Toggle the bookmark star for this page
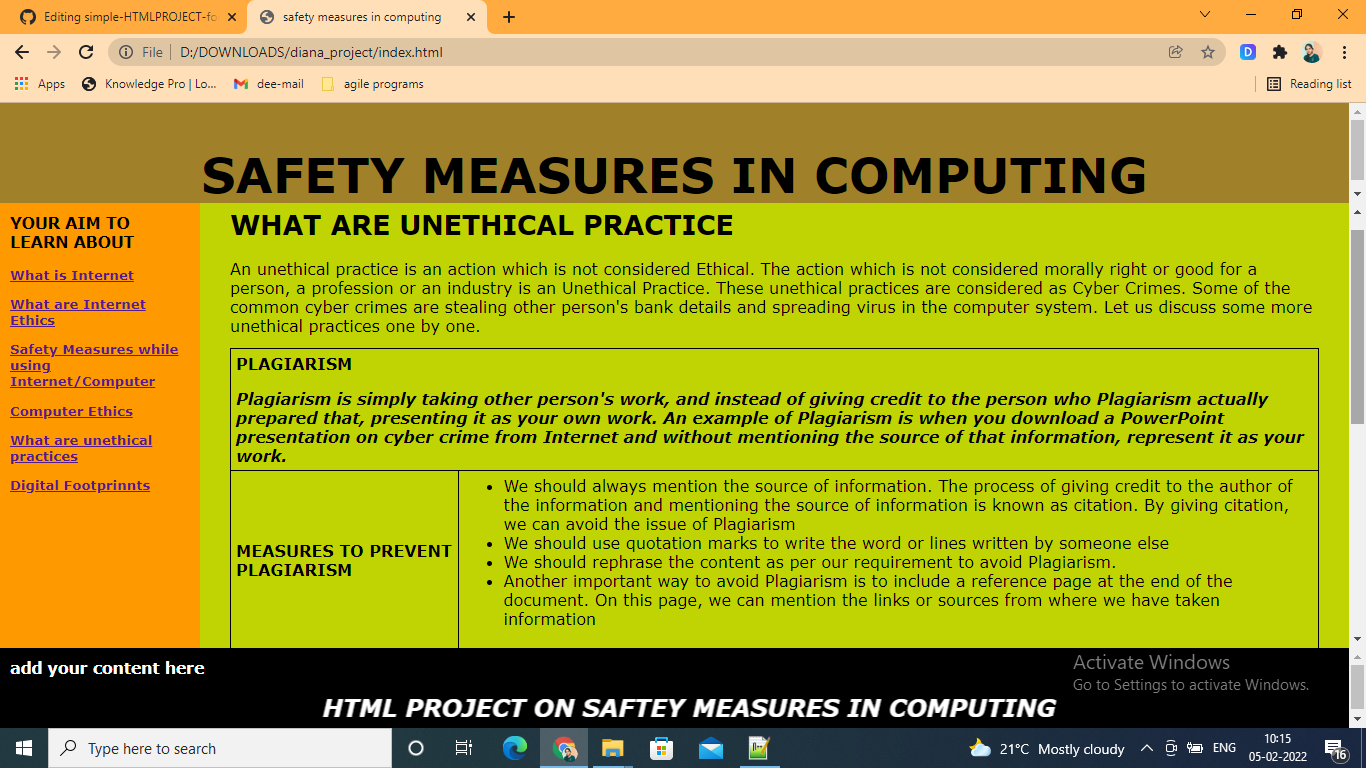Viewport: 1366px width, 768px height. (x=1209, y=51)
